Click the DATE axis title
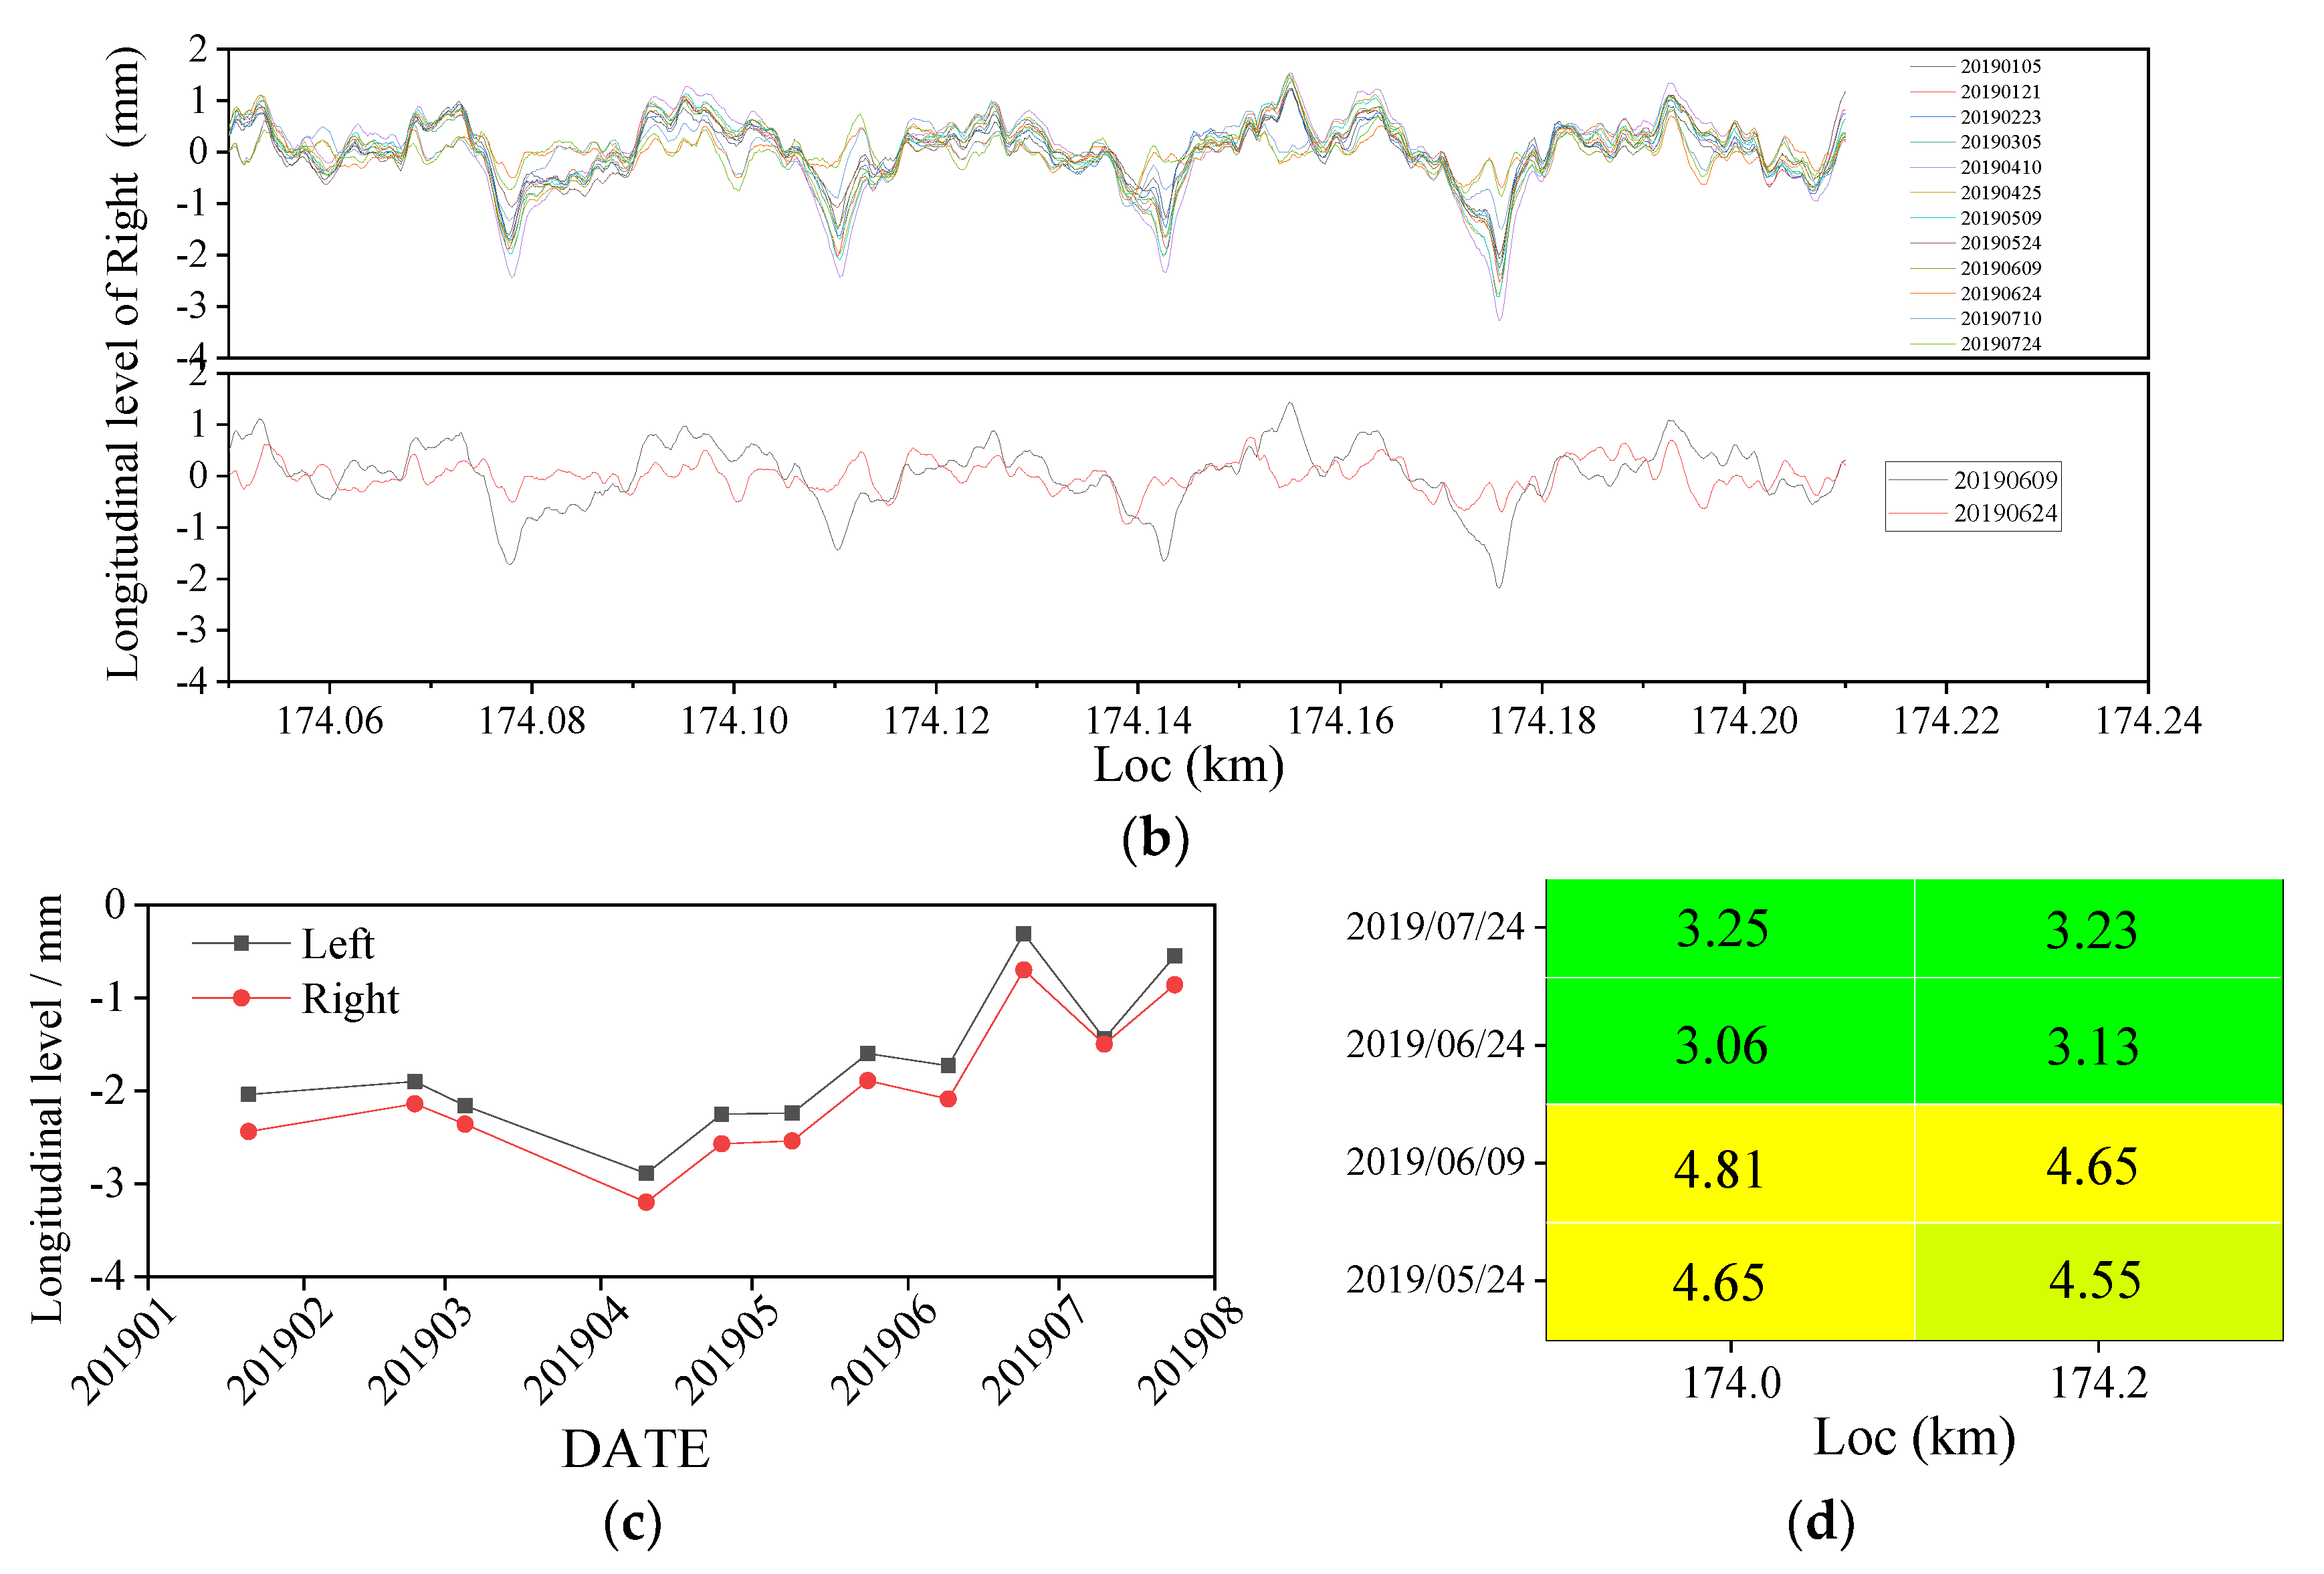Screen dimensions: 2324x1574 pos(636,1448)
